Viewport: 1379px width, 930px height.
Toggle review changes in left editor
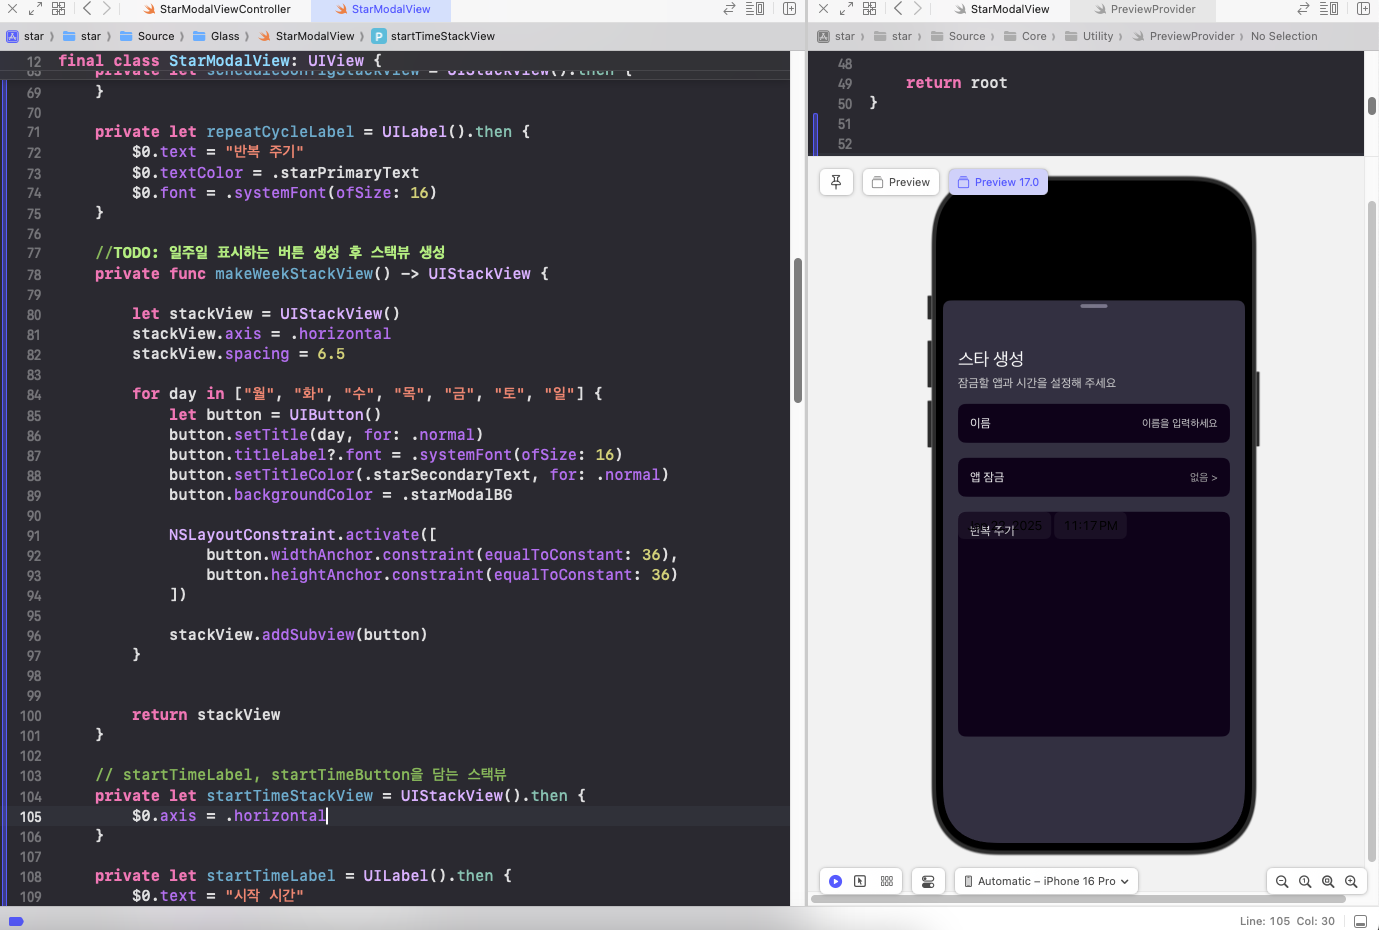click(730, 9)
